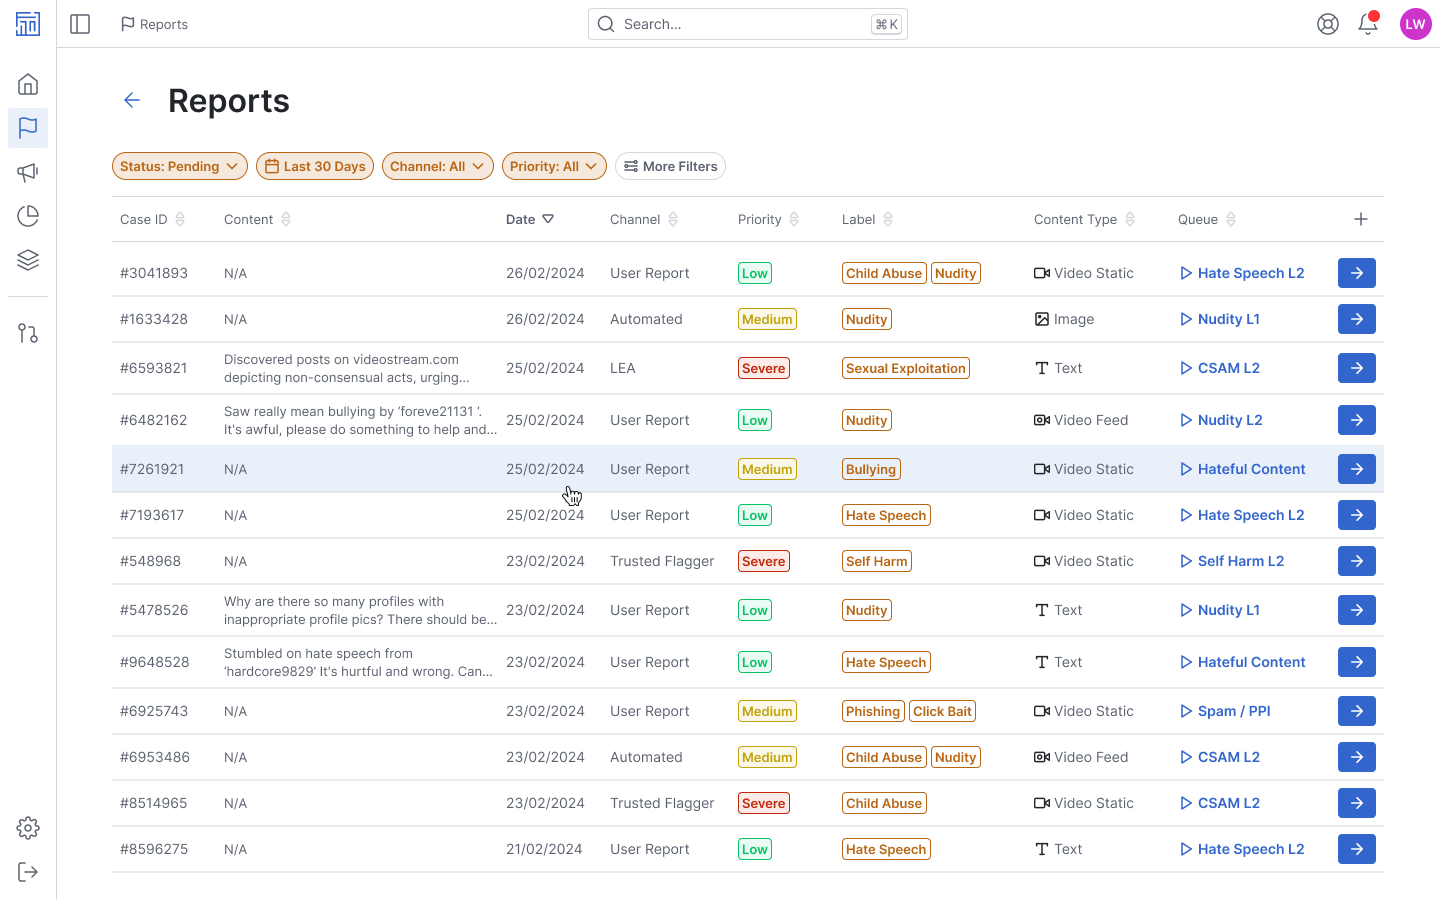Open the Status: Pending filter dropdown
1440x900 pixels.
pyautogui.click(x=180, y=166)
